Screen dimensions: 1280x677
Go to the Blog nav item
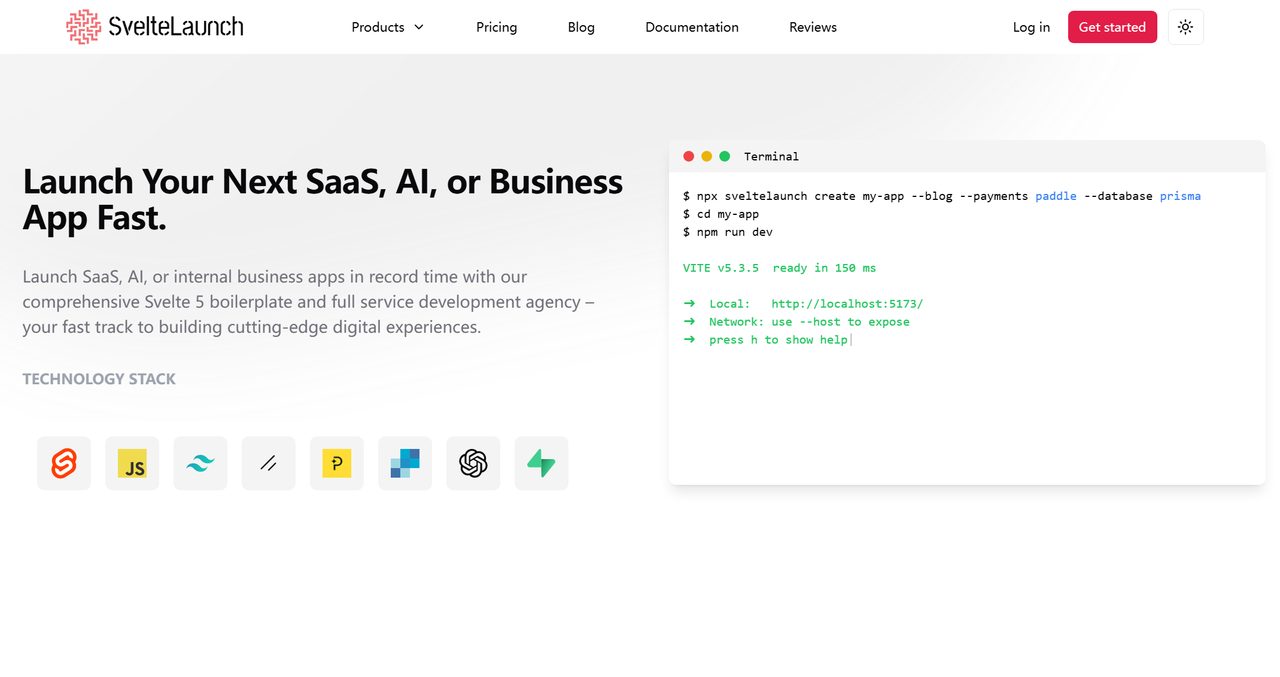click(581, 27)
